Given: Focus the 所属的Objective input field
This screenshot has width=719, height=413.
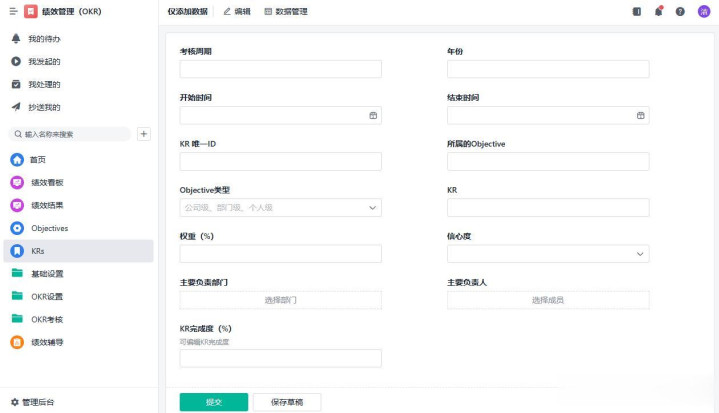Looking at the screenshot, I should pyautogui.click(x=548, y=161).
